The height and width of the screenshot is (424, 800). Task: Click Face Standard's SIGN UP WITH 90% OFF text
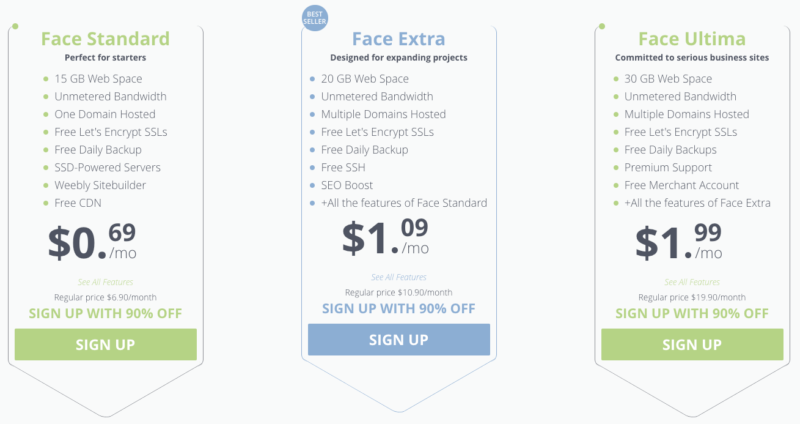point(106,313)
